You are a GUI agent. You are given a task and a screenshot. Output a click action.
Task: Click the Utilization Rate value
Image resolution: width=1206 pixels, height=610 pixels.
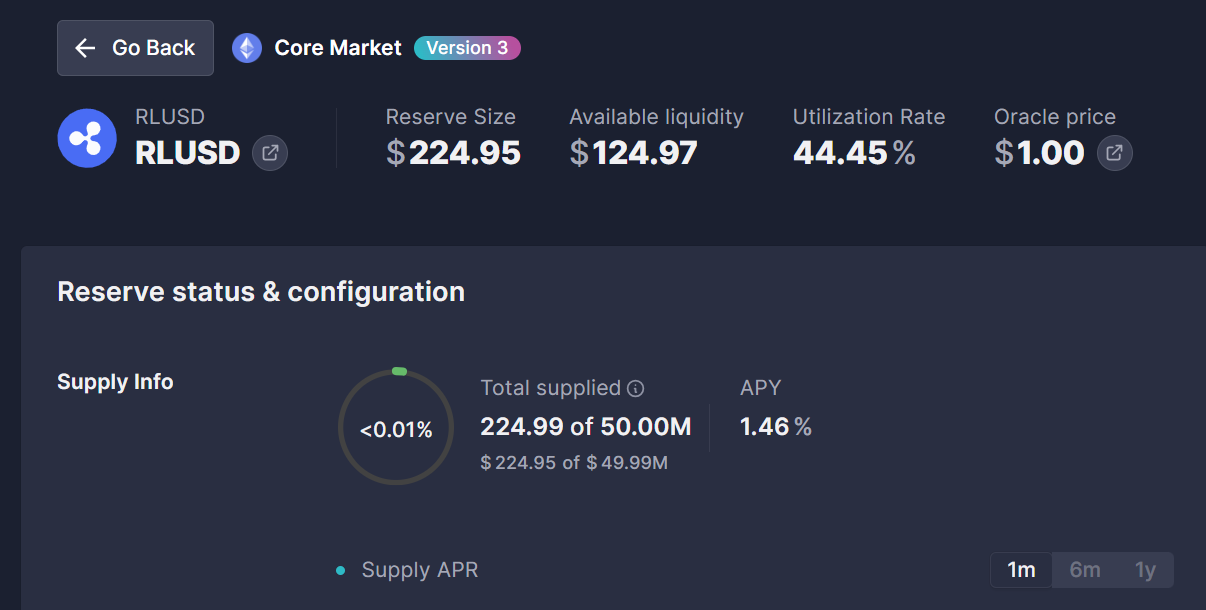854,153
